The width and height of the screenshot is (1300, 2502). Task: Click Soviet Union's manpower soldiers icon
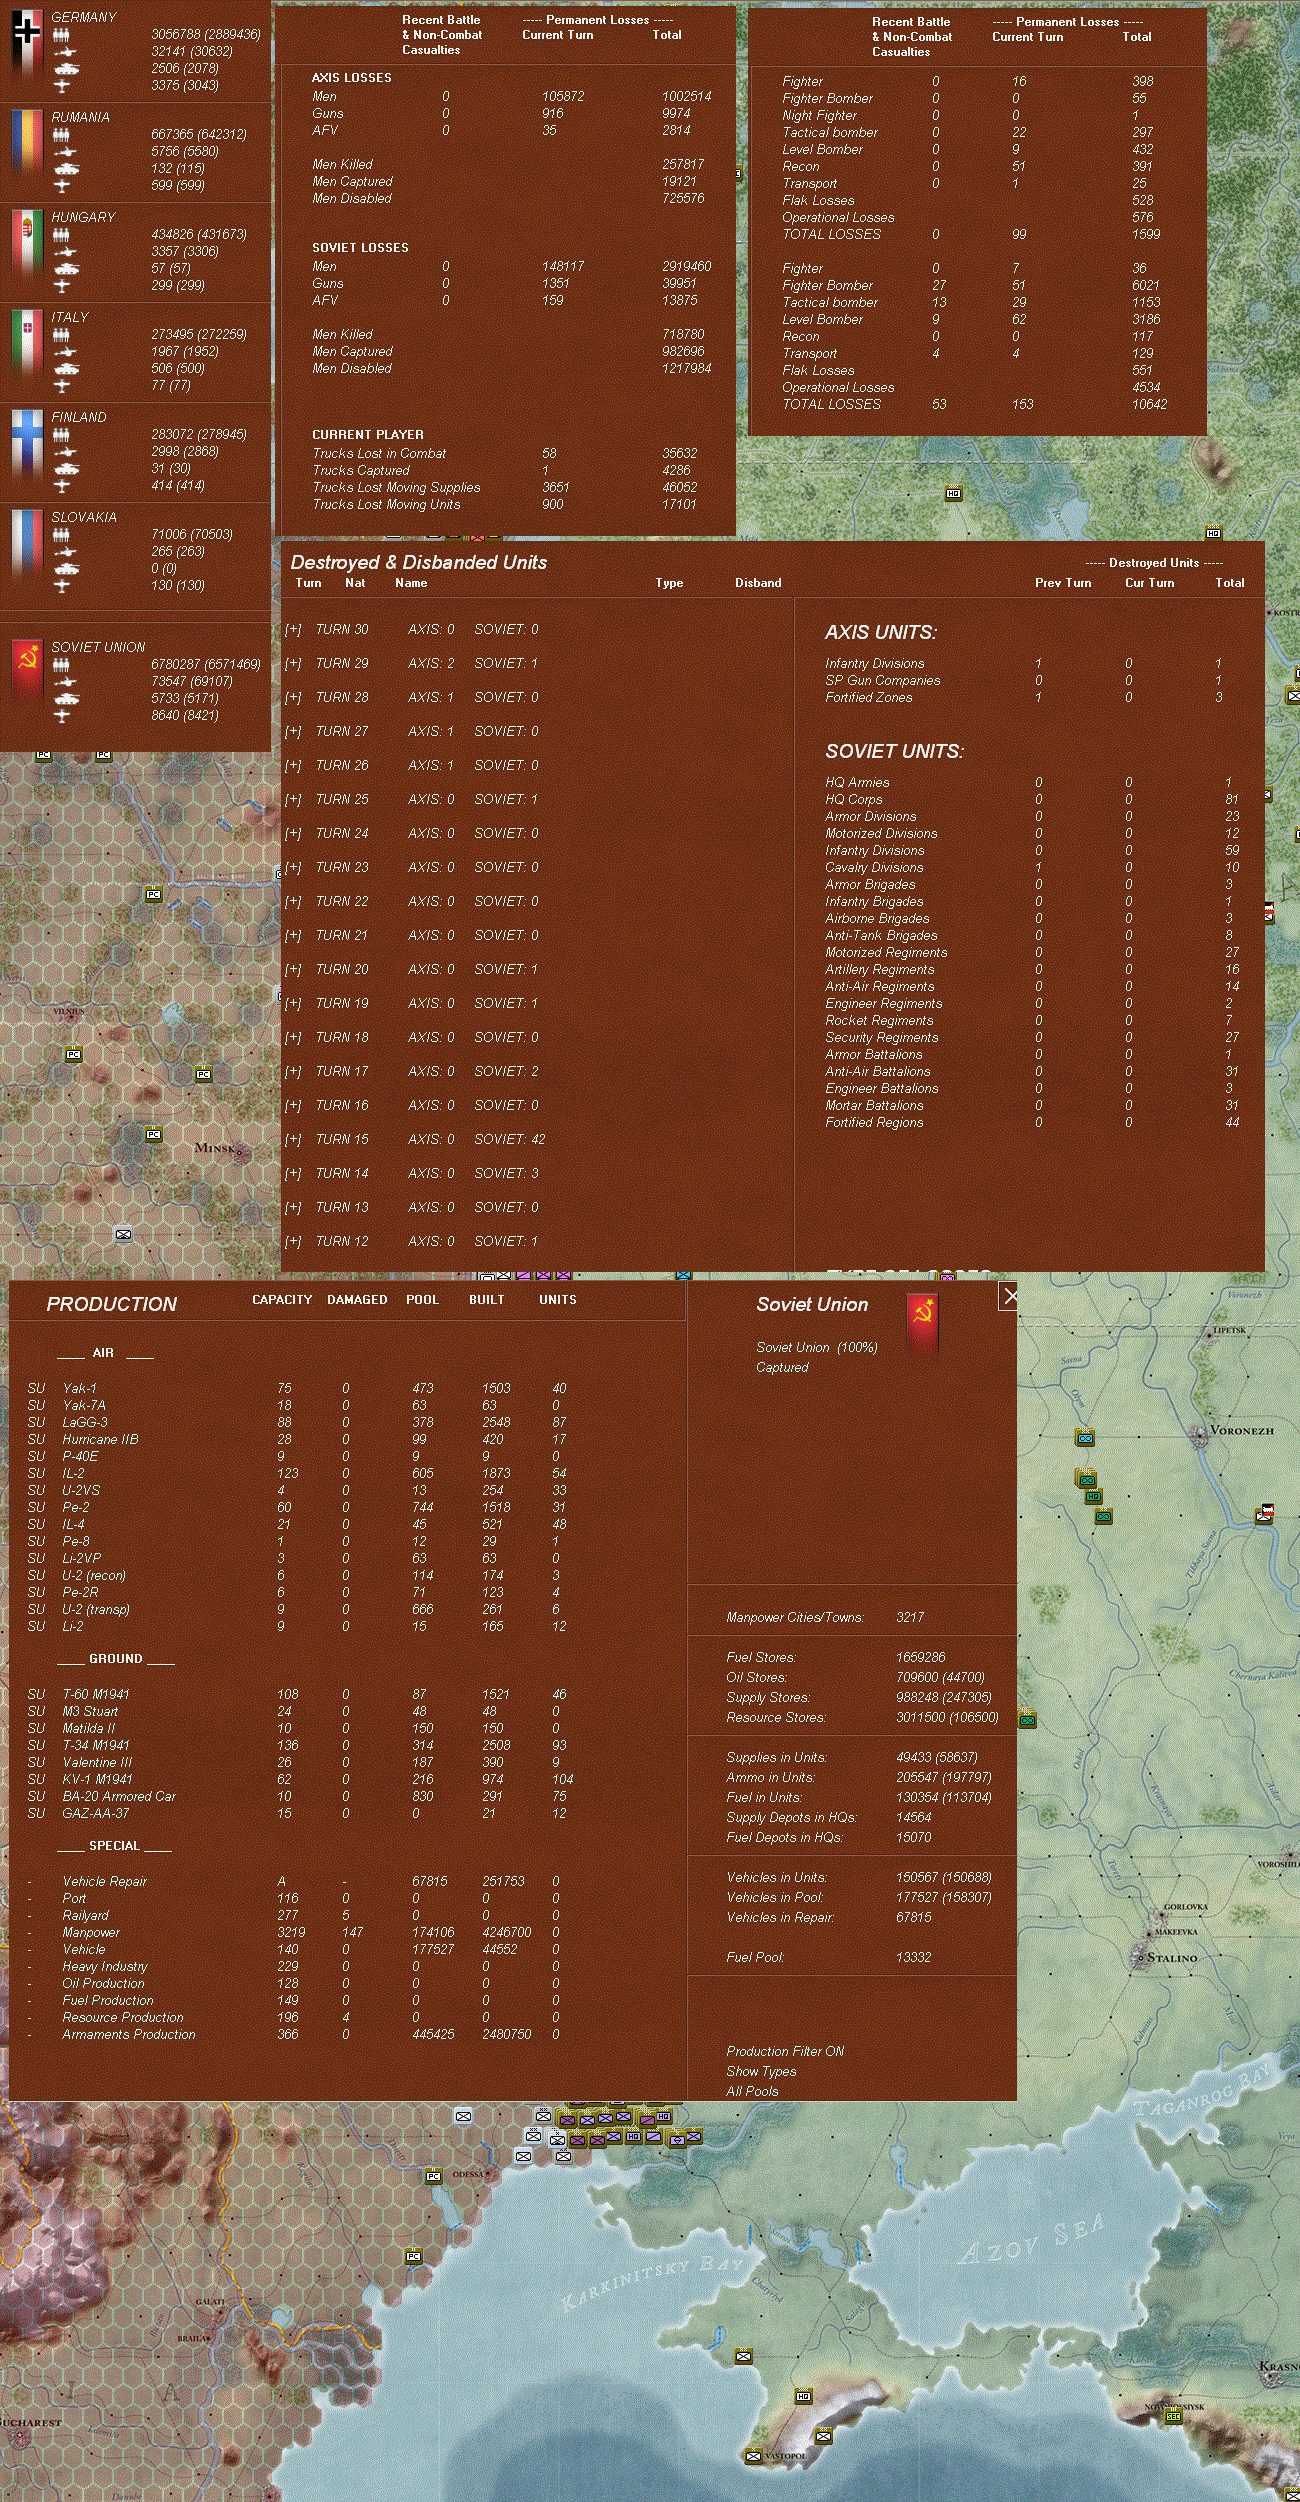61,665
